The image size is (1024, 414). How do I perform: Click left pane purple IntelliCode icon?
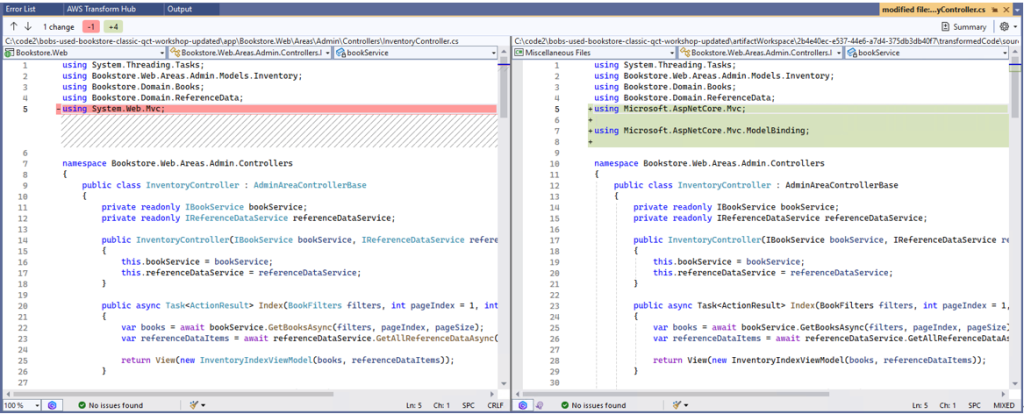(x=53, y=405)
